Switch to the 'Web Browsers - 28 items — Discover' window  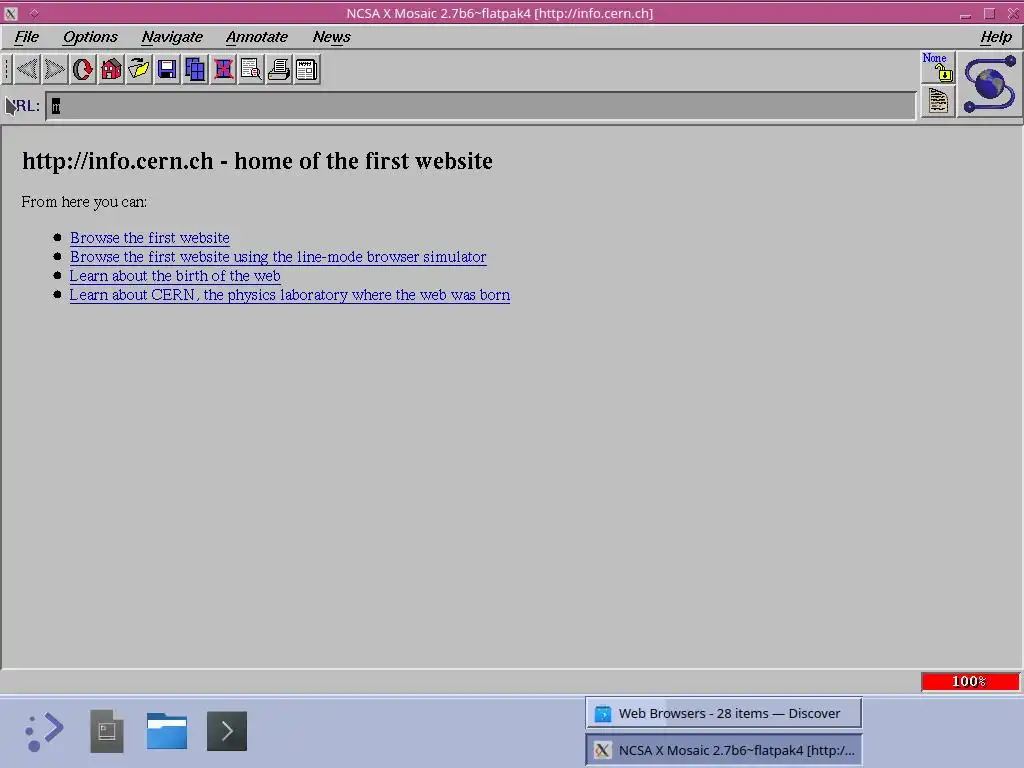point(724,713)
